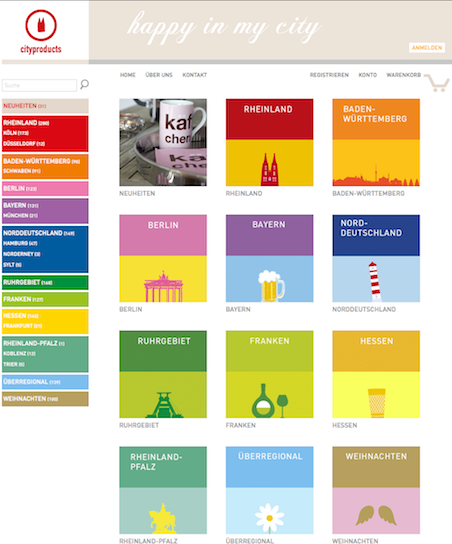The height and width of the screenshot is (544, 452).
Task: Select Hamburg subcategory in sidebar
Action: click(20, 244)
